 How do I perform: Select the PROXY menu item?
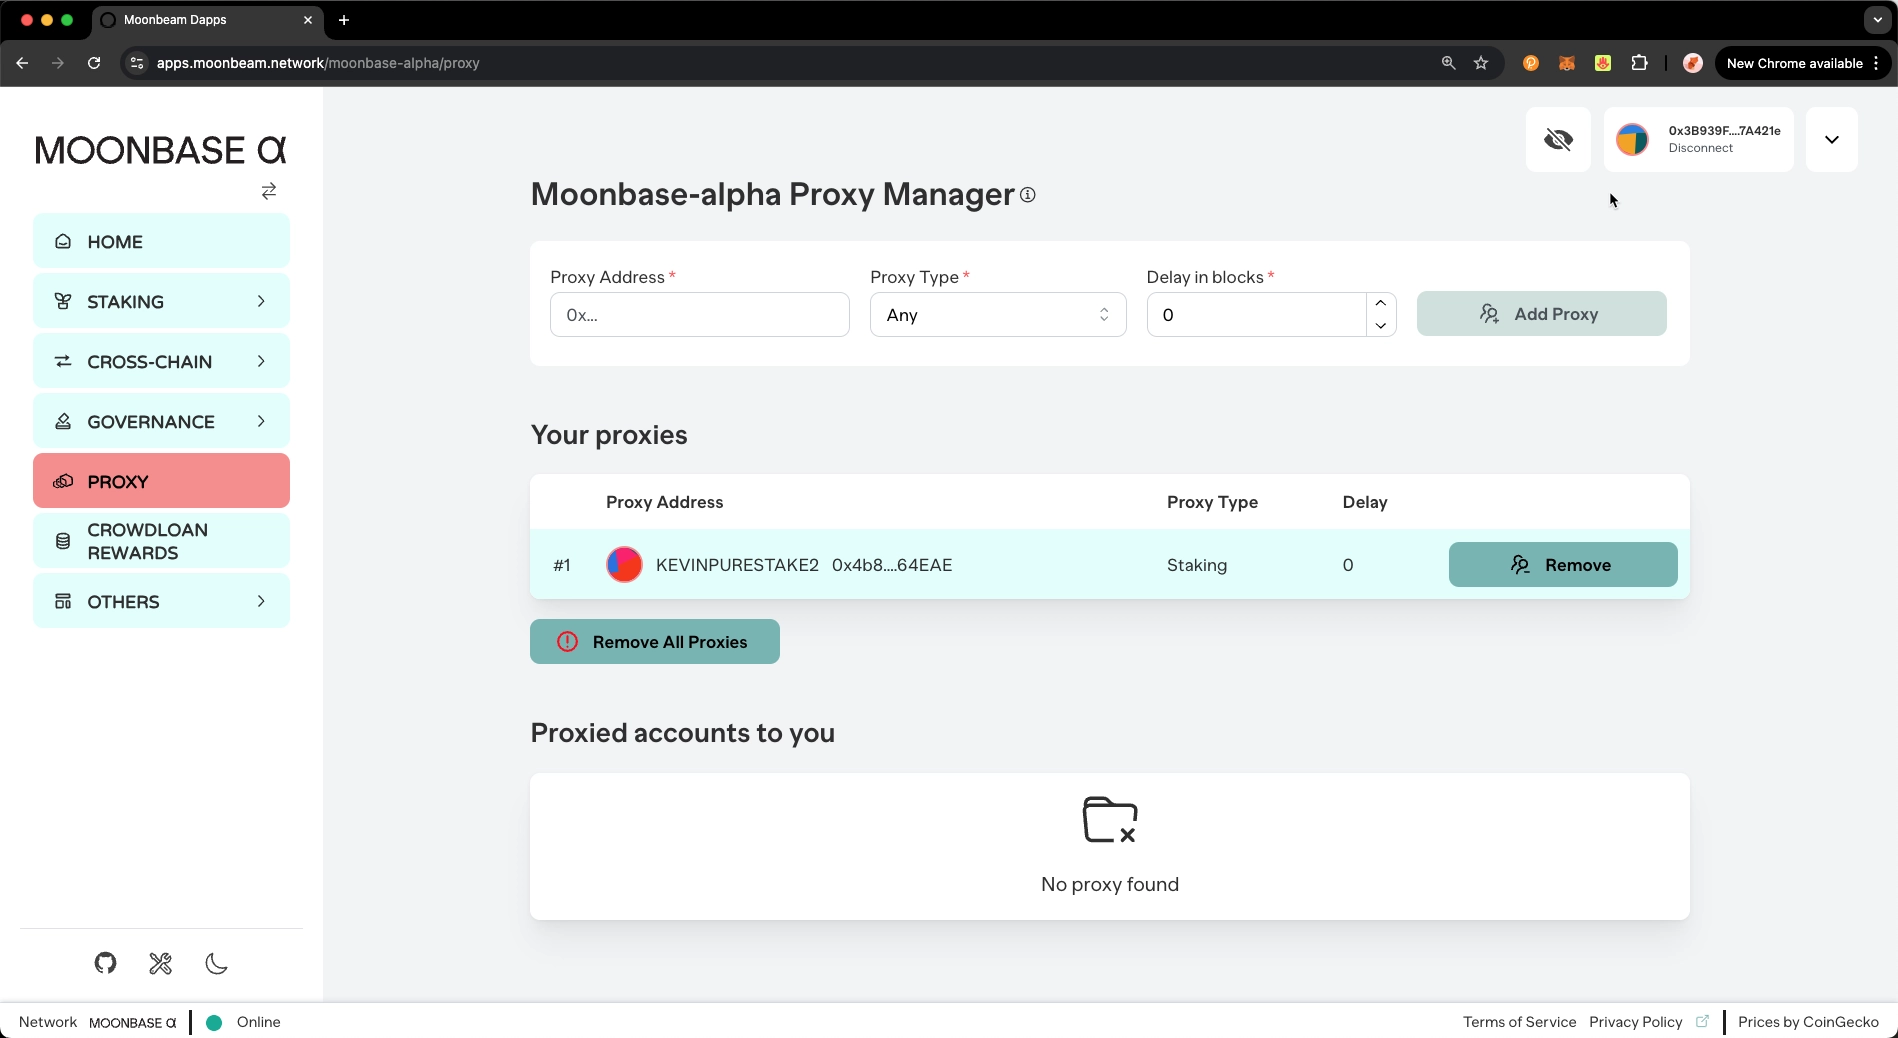click(161, 481)
